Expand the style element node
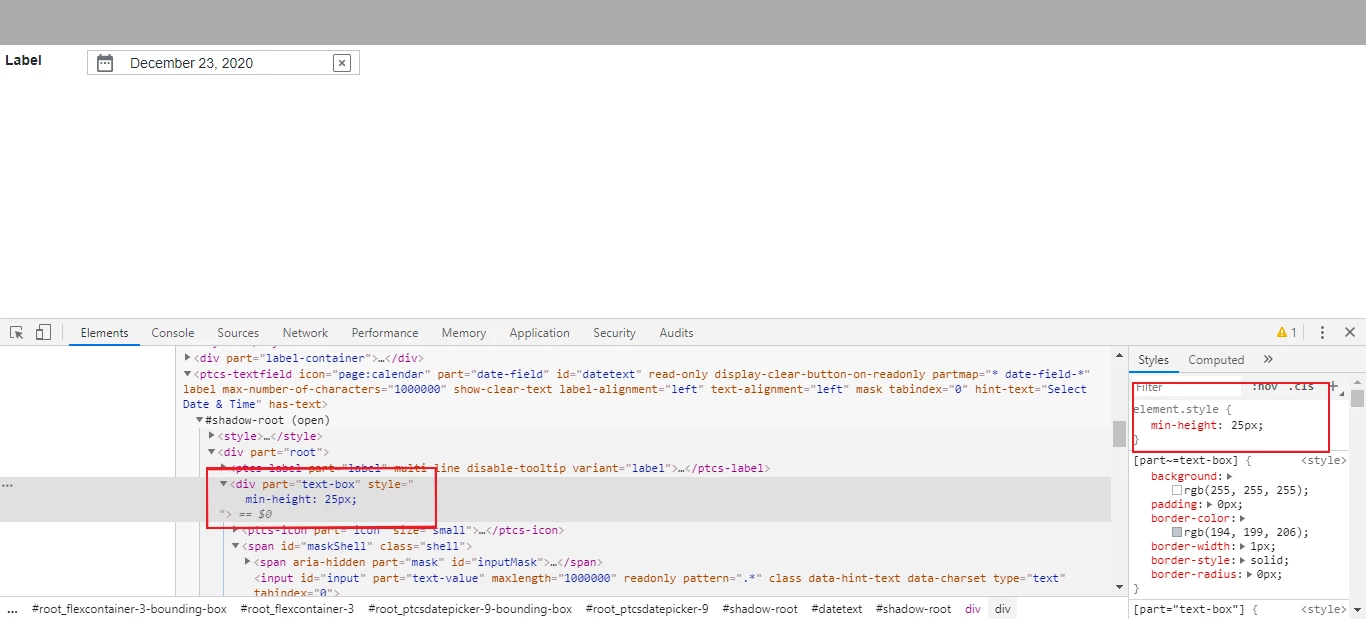The height and width of the screenshot is (619, 1366). [212, 436]
